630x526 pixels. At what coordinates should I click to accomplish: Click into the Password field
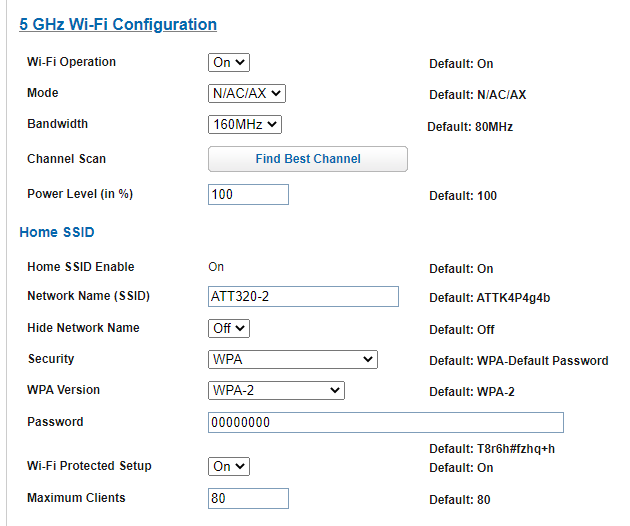(386, 423)
